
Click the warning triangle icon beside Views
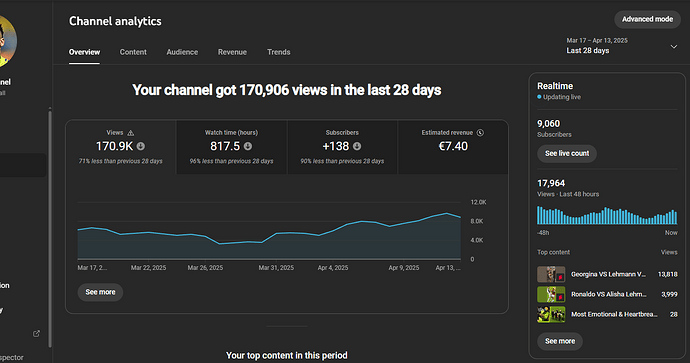(x=131, y=132)
